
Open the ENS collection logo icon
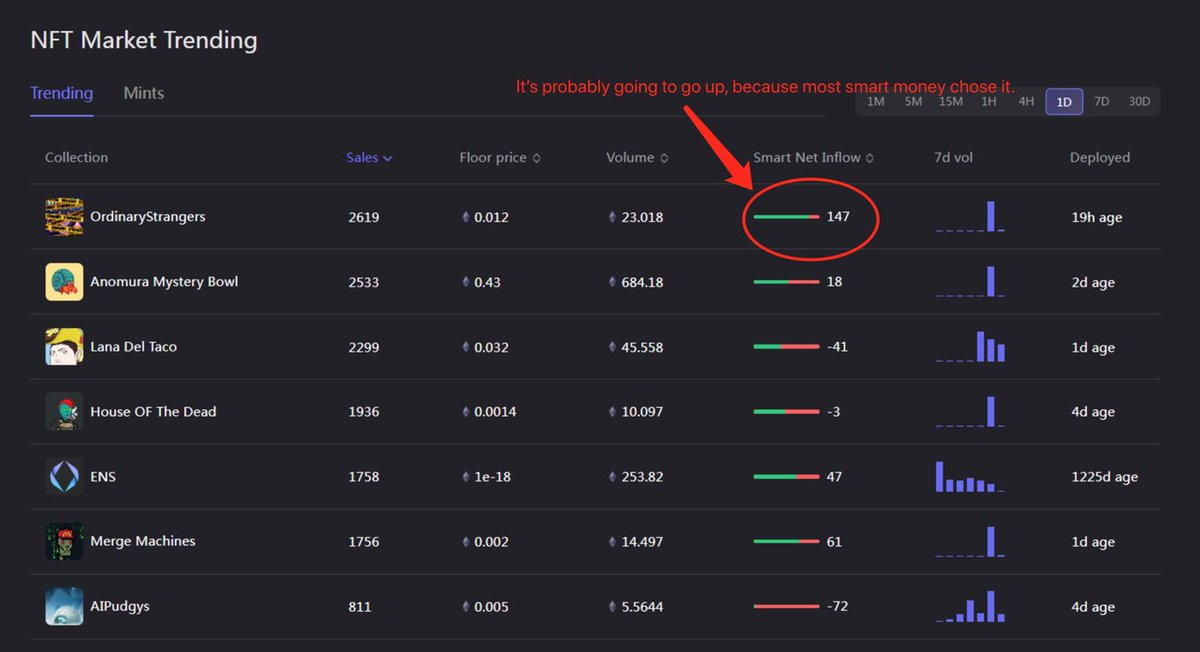[64, 477]
